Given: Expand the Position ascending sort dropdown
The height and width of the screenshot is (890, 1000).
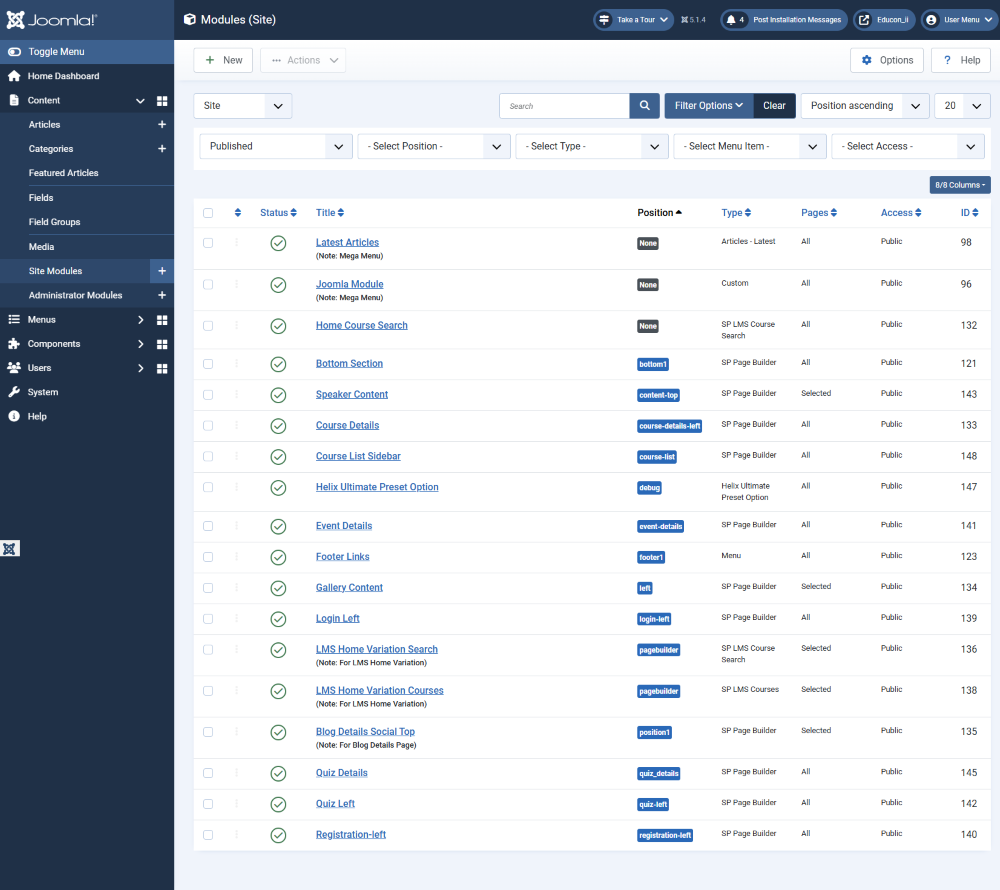Looking at the screenshot, I should 865,106.
